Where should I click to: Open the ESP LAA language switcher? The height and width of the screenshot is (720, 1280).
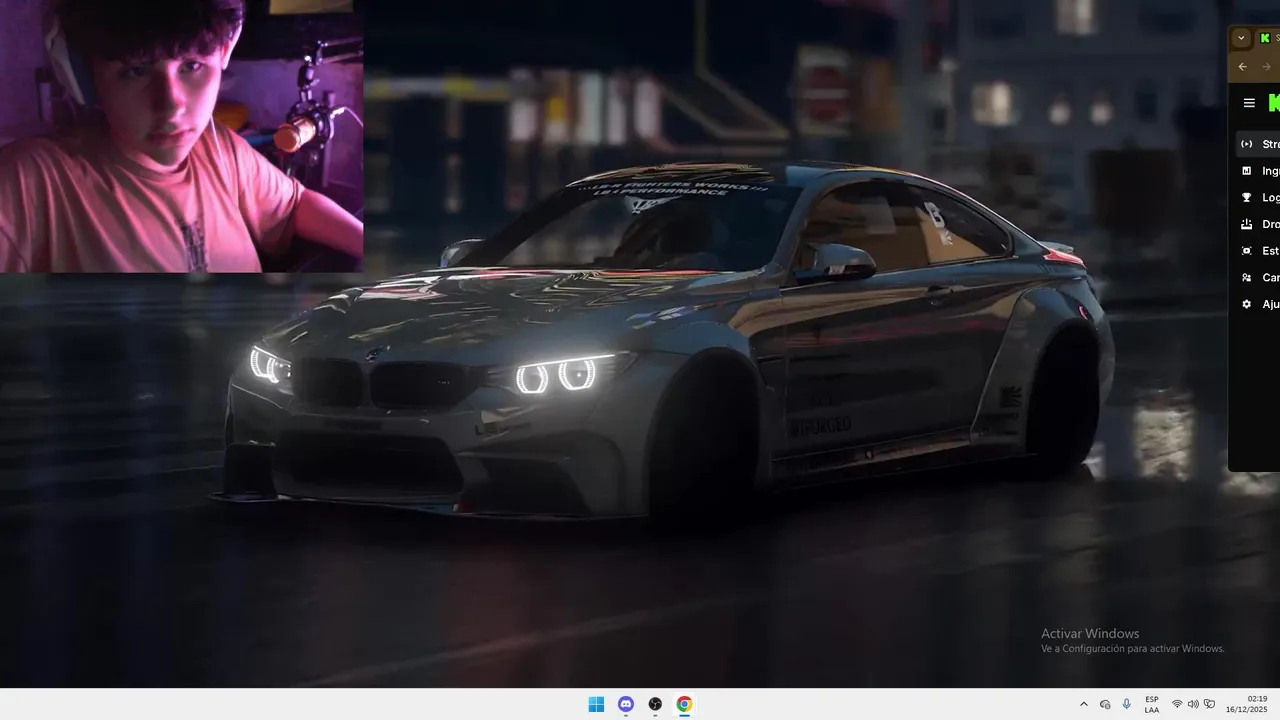(x=1152, y=704)
